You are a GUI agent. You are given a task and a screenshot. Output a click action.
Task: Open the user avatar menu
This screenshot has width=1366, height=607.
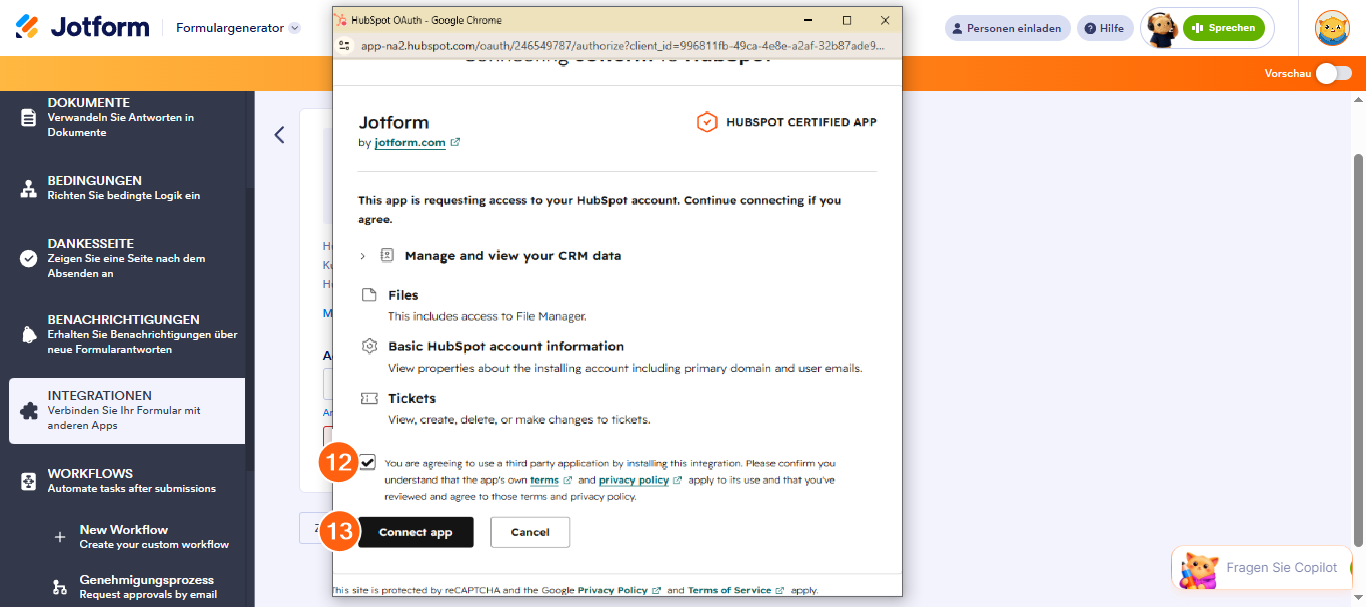click(1332, 28)
